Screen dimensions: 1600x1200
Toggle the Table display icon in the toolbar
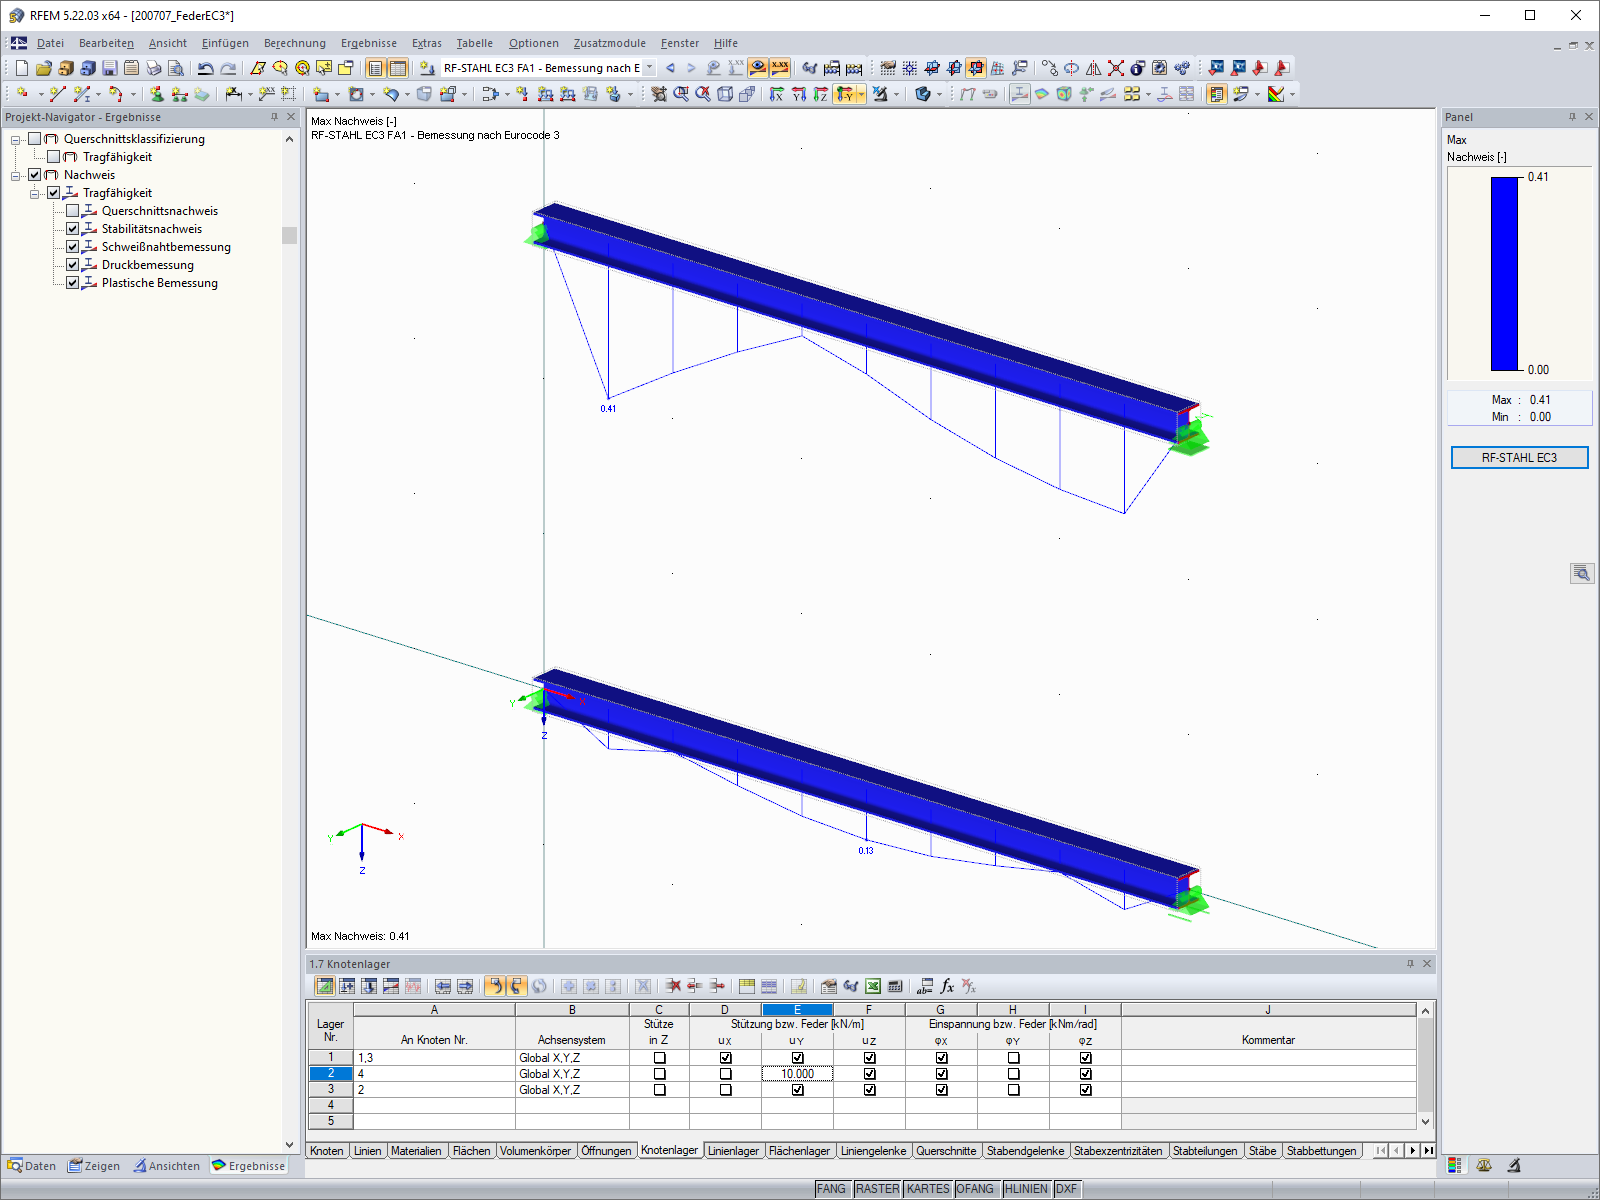click(398, 68)
